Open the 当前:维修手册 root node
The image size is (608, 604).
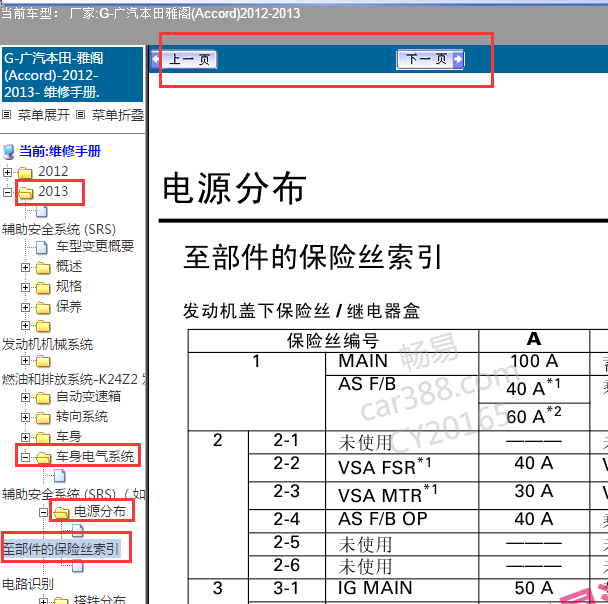[60, 151]
